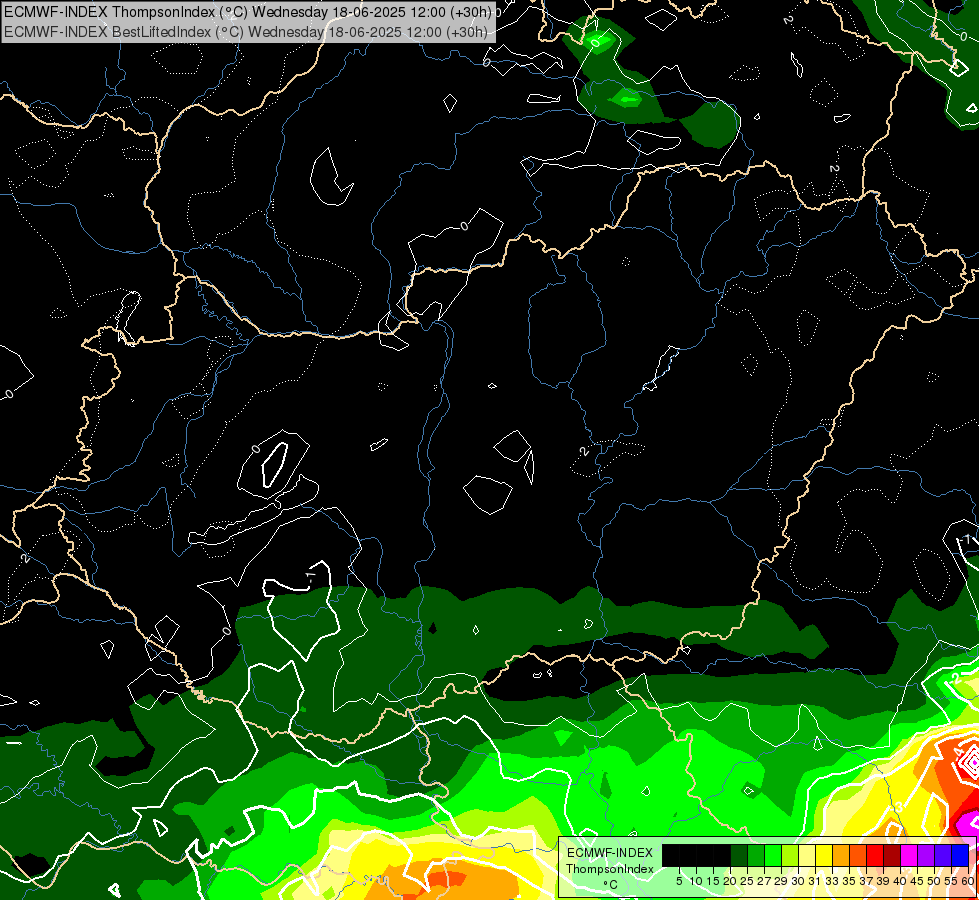Click the indigo 50–55 legend swatch

coord(943,856)
